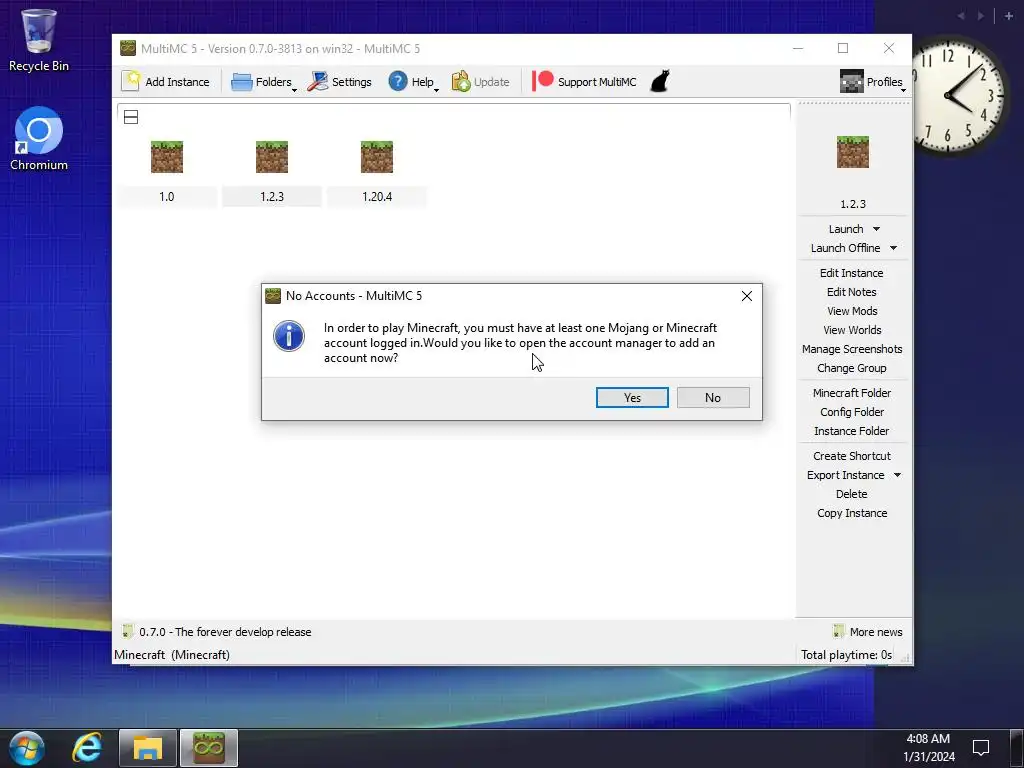The image size is (1024, 768).
Task: Click Create Shortcut
Action: tap(852, 456)
